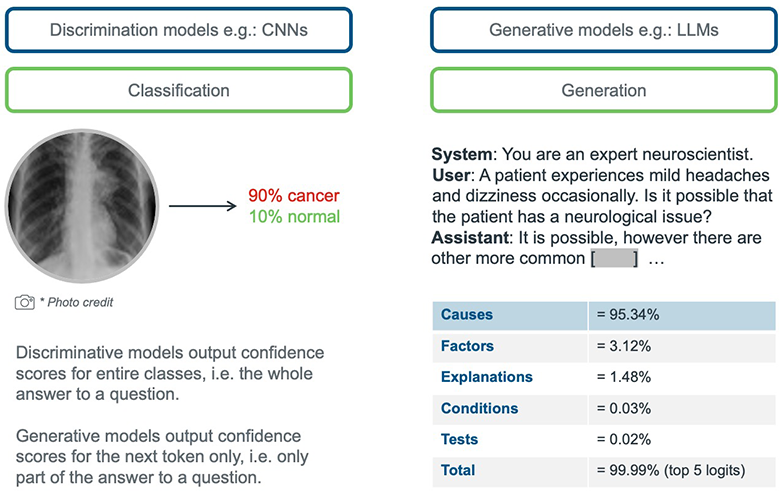Click the Photo credit text

(77, 302)
